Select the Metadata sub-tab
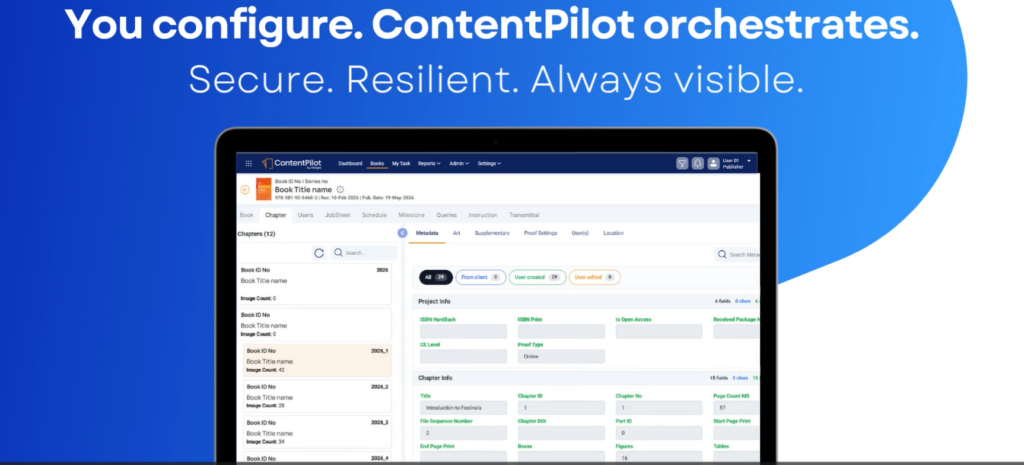Screen dimensions: 1024x465 click(x=426, y=233)
